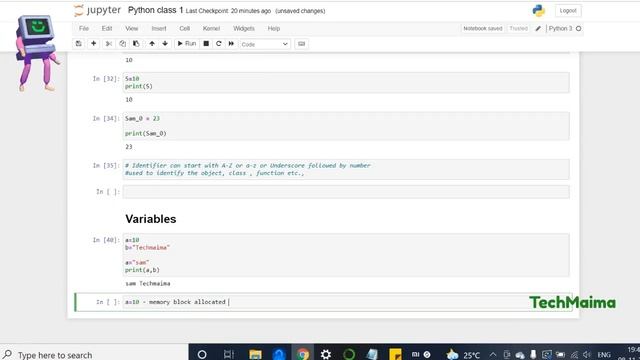This screenshot has height=360, width=640.
Task: Cut selected cells with scissors icon
Action: pos(109,44)
